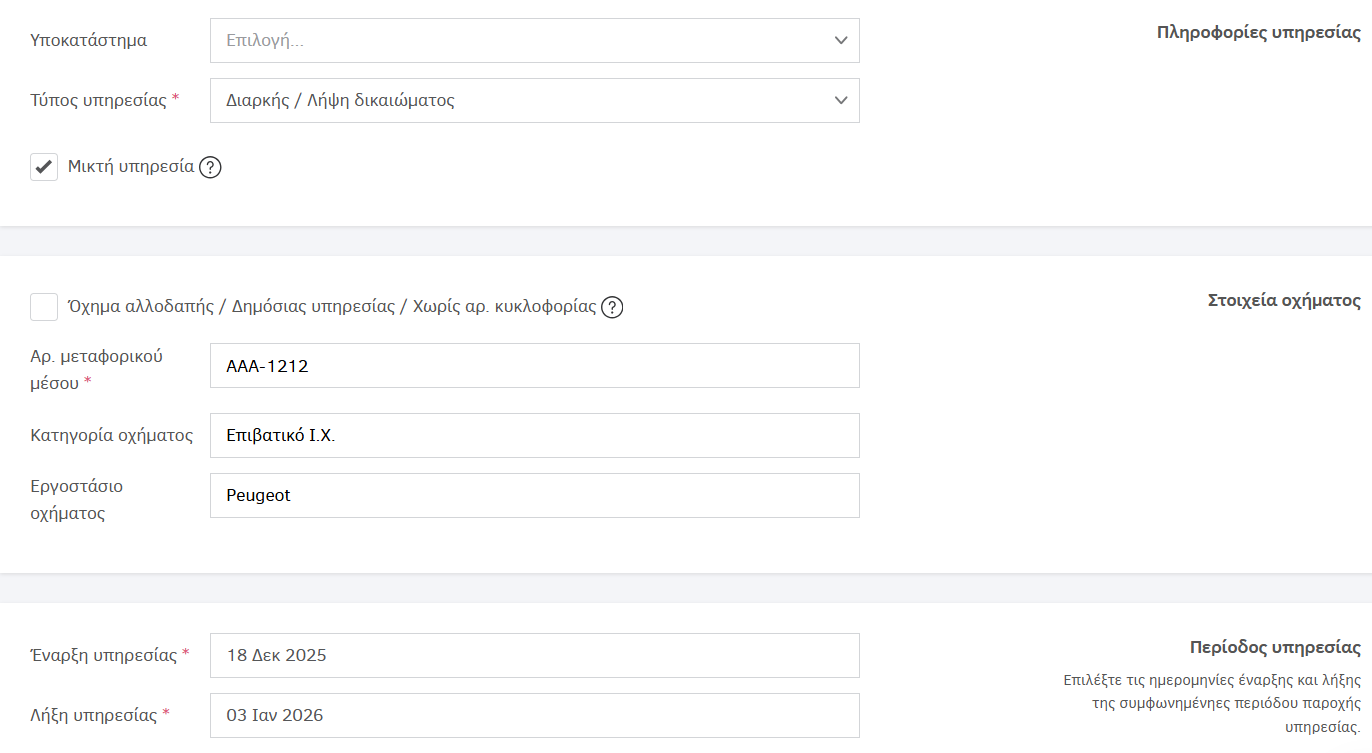Click the Κατηγορία οχήματος field Επιβατικό Ι.Χ.
1372x753 pixels.
534,436
